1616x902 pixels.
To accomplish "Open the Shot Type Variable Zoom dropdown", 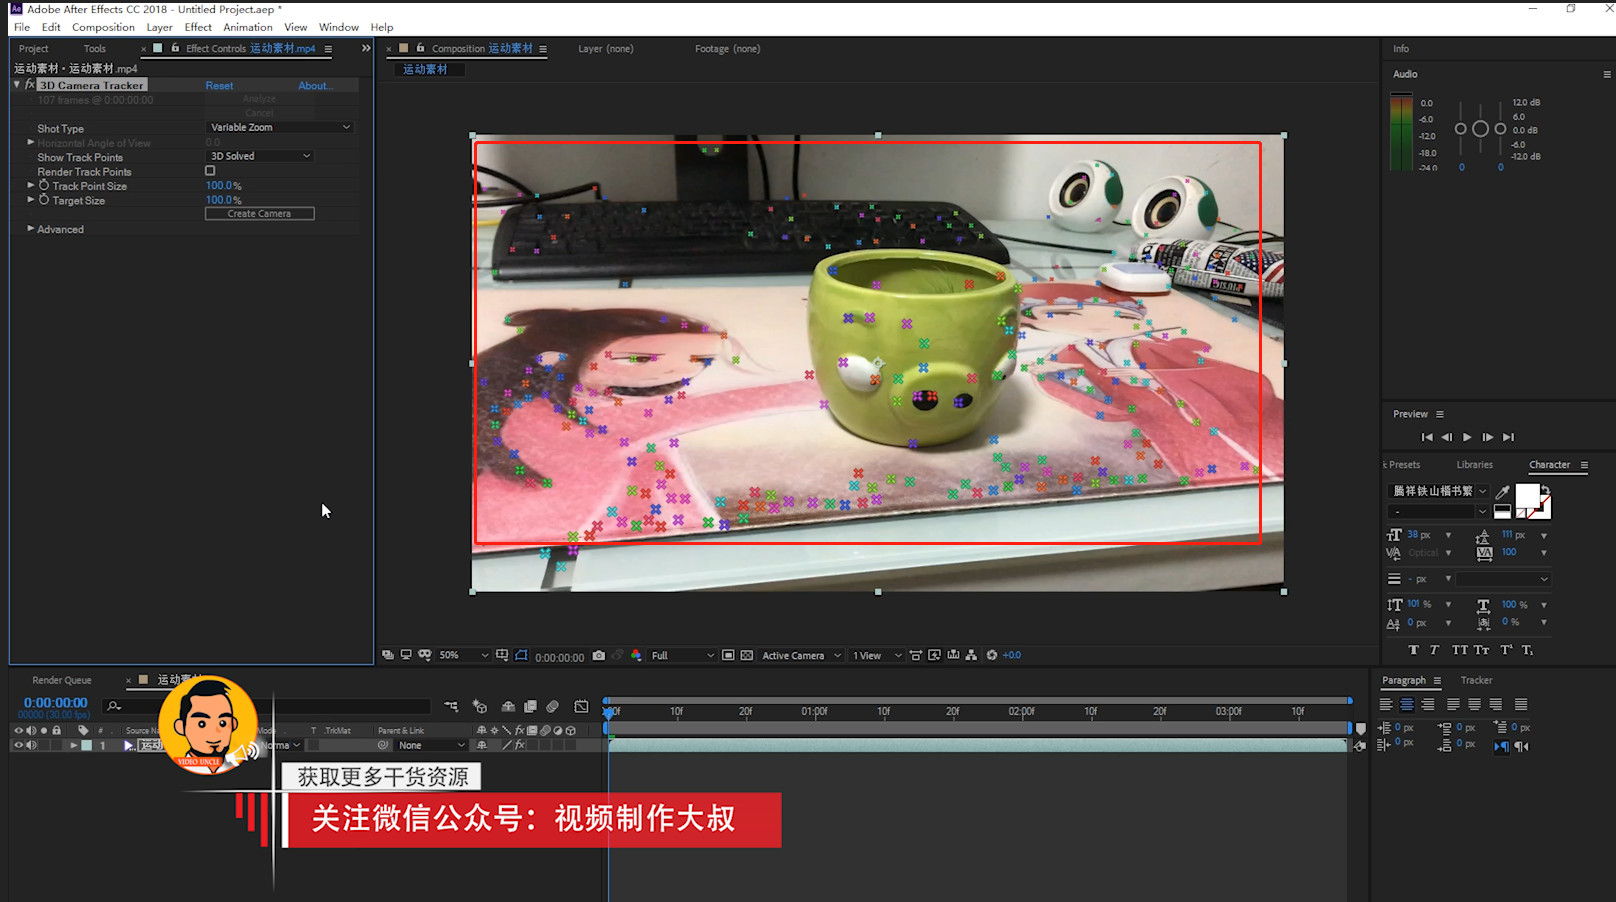I will click(280, 127).
